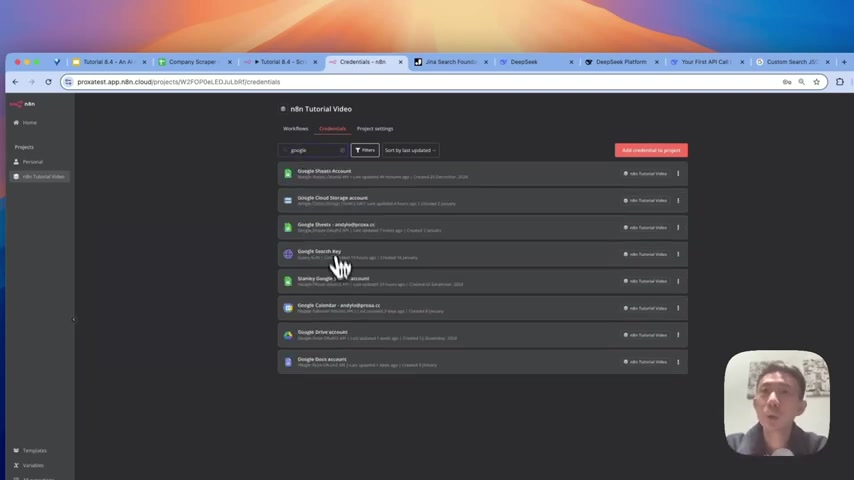Open a new browser tab
Viewport: 854px width, 480px height.
[844, 62]
